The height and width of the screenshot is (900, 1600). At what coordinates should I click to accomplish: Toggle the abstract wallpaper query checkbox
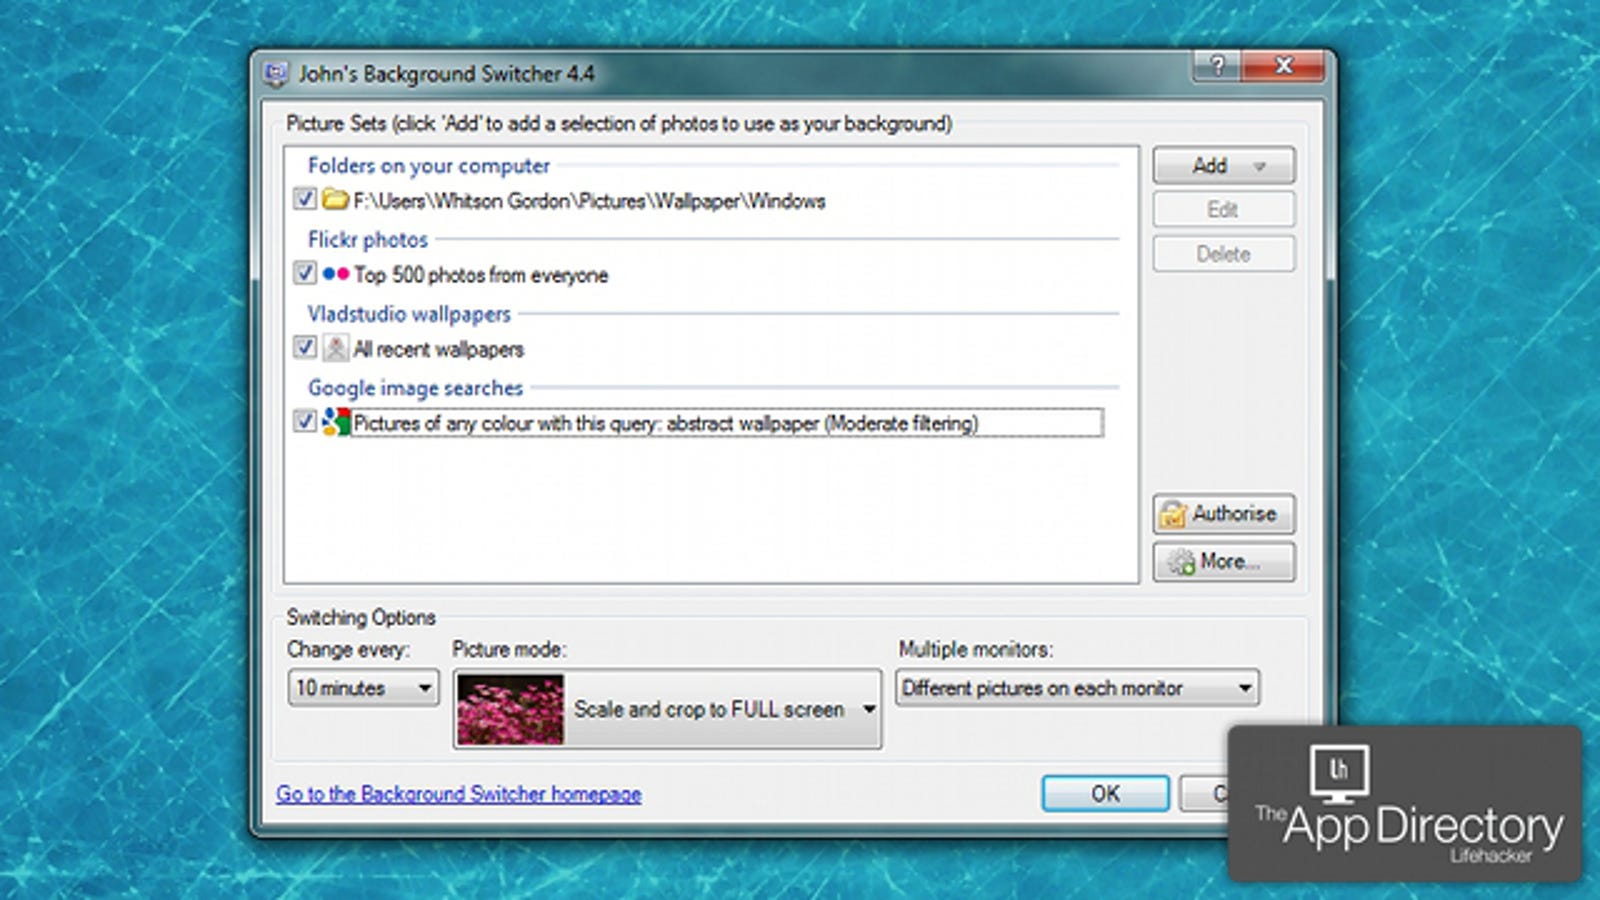point(305,421)
